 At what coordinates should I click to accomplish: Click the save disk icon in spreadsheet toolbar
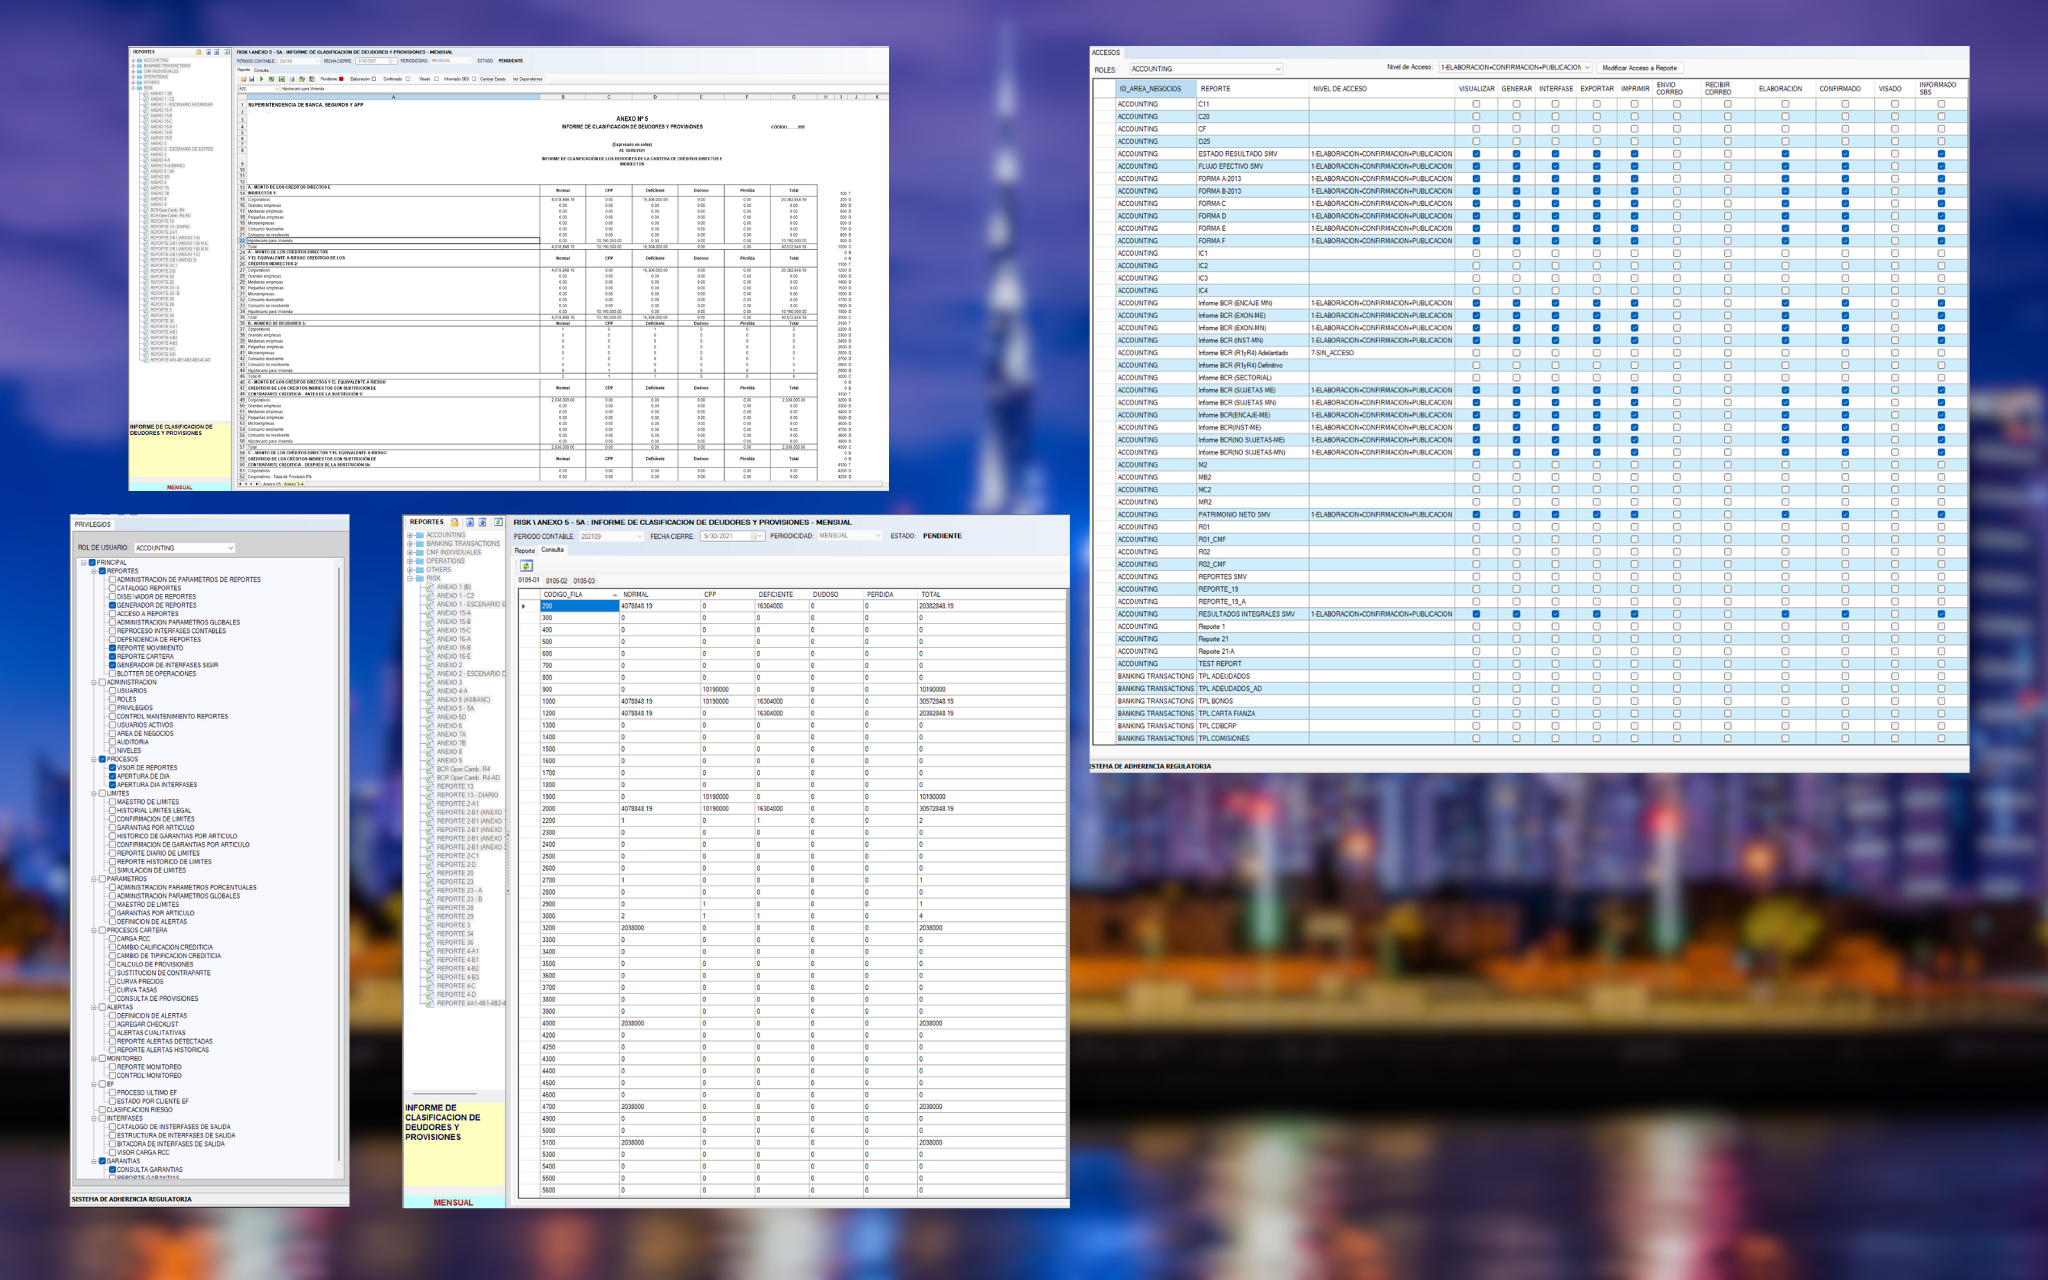pyautogui.click(x=252, y=79)
